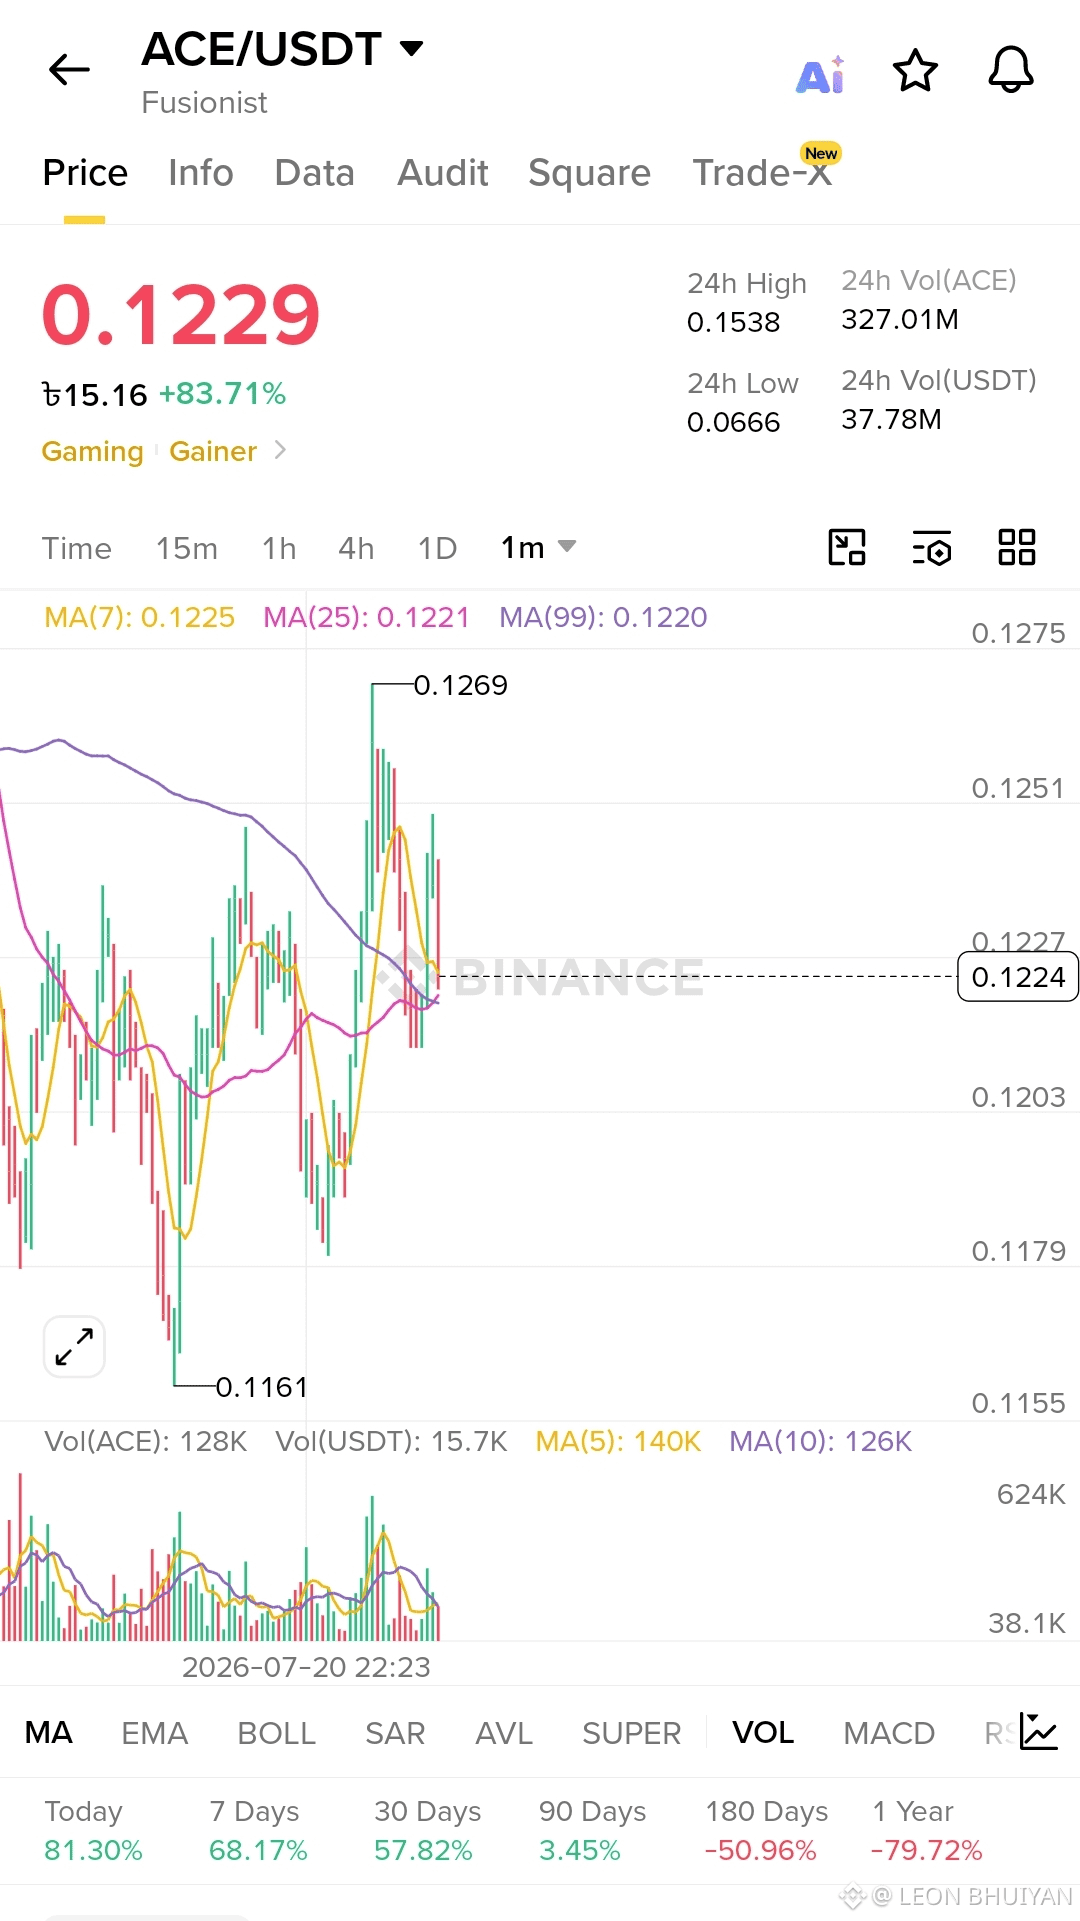This screenshot has height=1921, width=1080.
Task: Click the 90 Days 3.45% performance
Action: pos(592,1831)
